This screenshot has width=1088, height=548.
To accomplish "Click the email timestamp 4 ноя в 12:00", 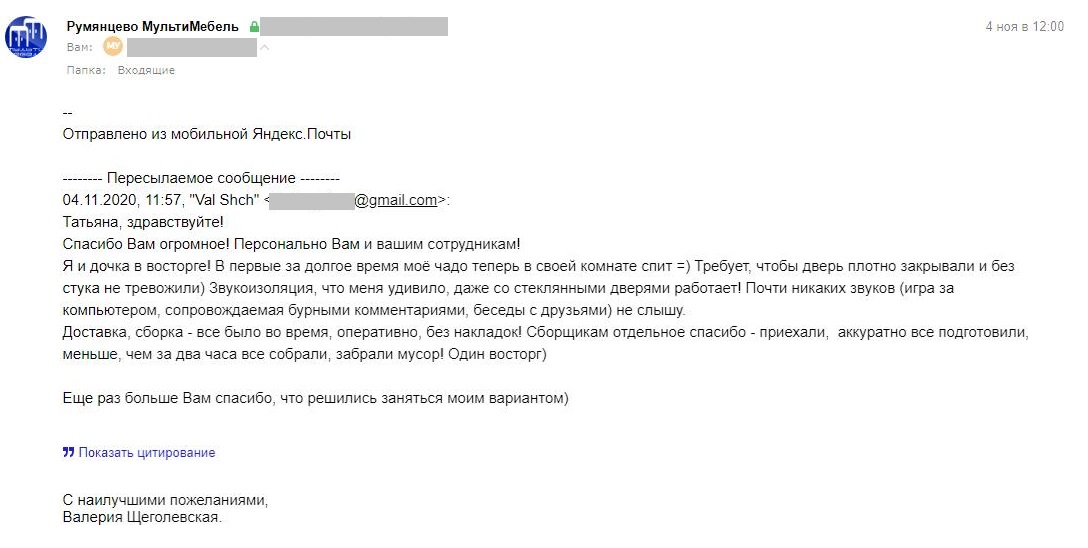I will [1024, 27].
